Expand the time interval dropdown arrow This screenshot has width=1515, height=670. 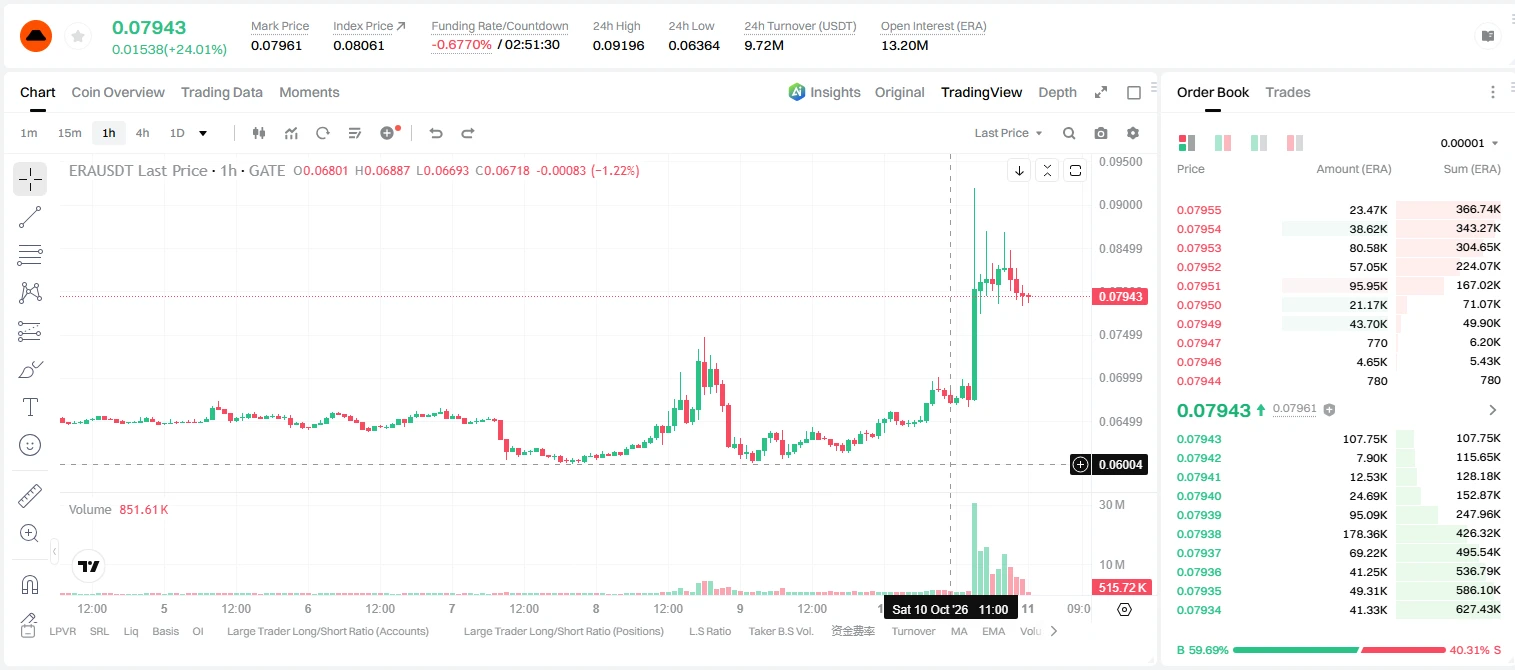203,133
